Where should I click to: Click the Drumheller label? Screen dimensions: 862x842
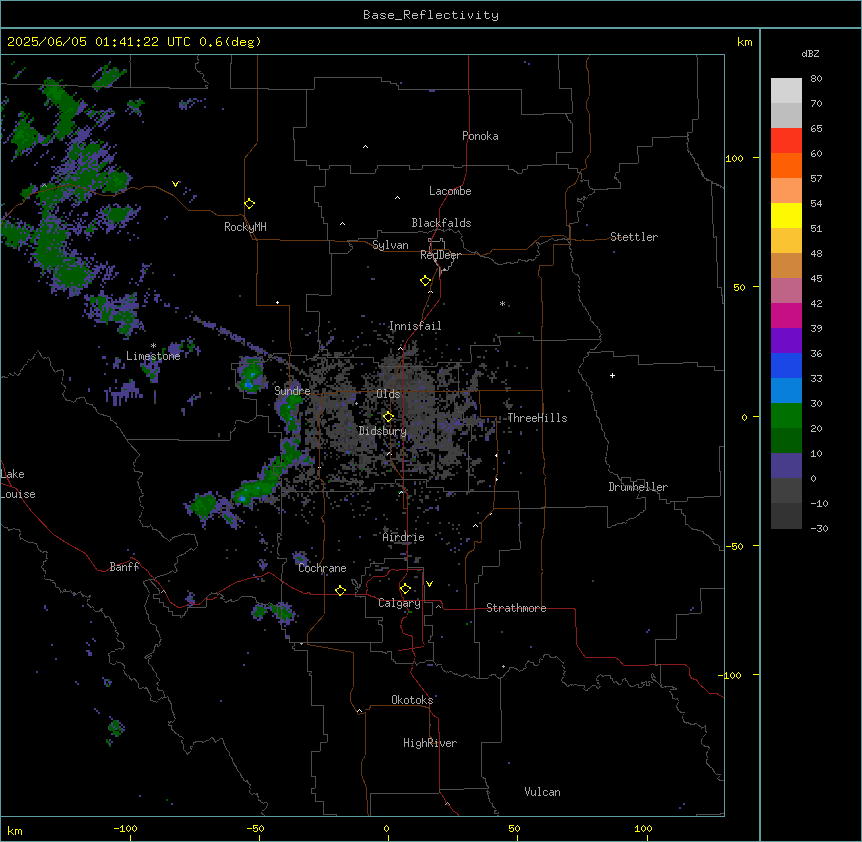tap(638, 487)
